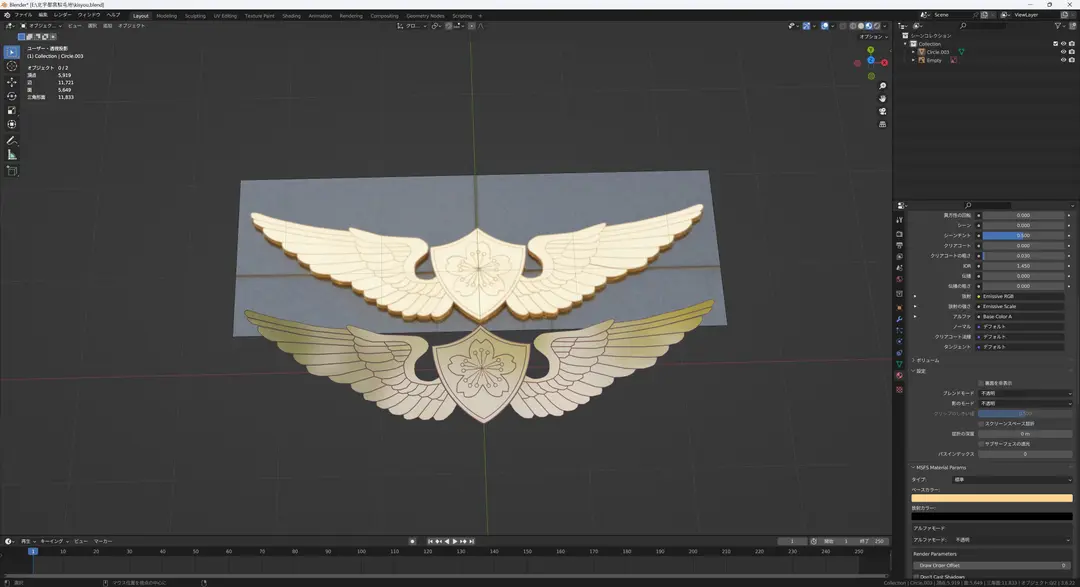Switch to the UV Editing workspace tab

tap(225, 15)
